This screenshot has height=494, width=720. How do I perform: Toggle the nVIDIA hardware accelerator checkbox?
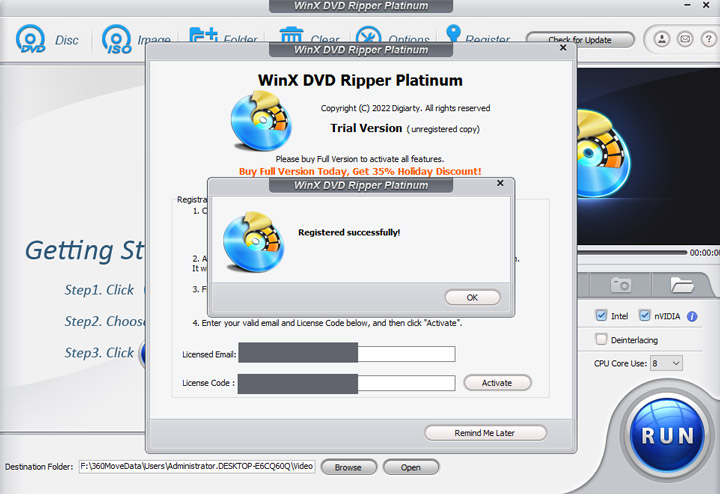pyautogui.click(x=644, y=316)
